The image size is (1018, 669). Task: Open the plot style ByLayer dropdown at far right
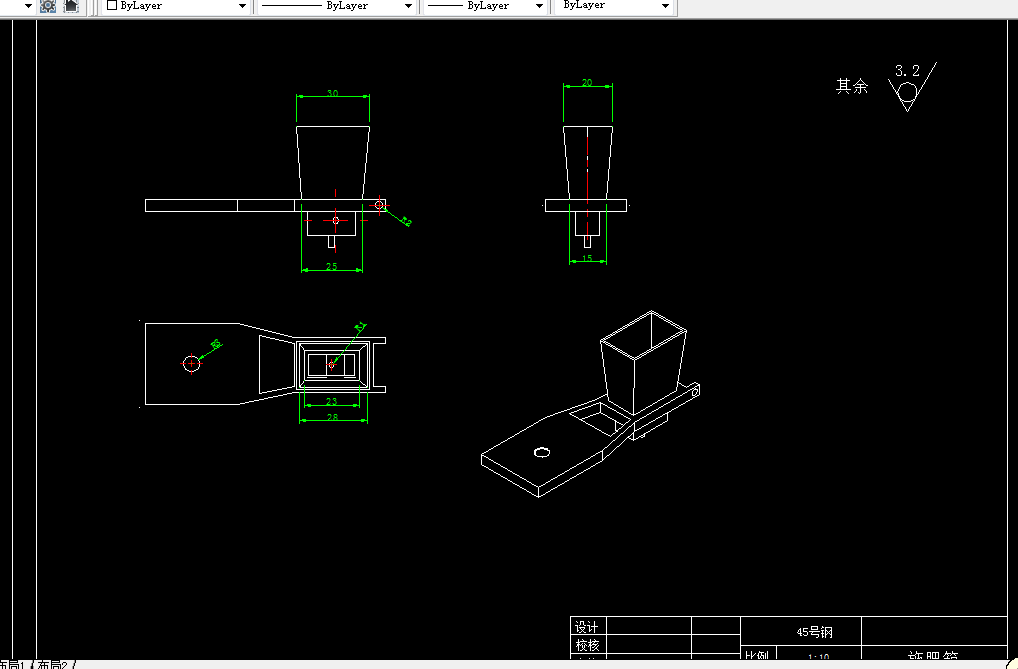(614, 6)
